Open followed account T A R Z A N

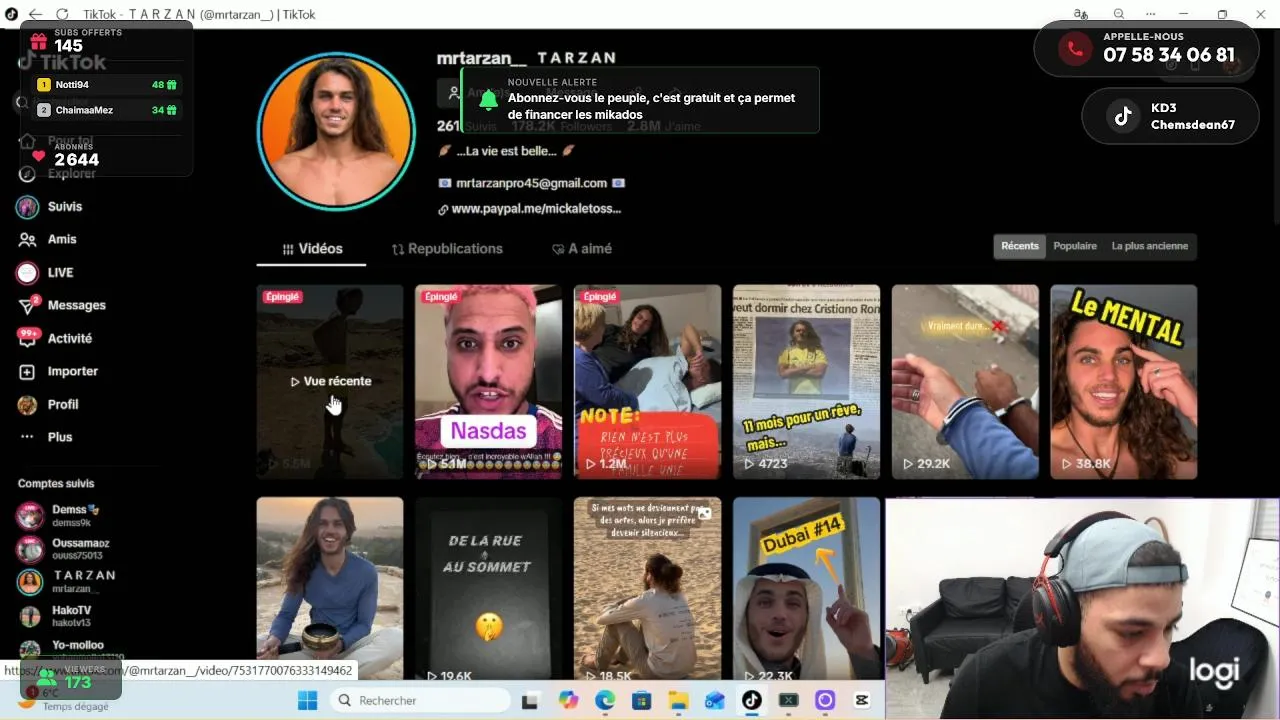point(65,582)
